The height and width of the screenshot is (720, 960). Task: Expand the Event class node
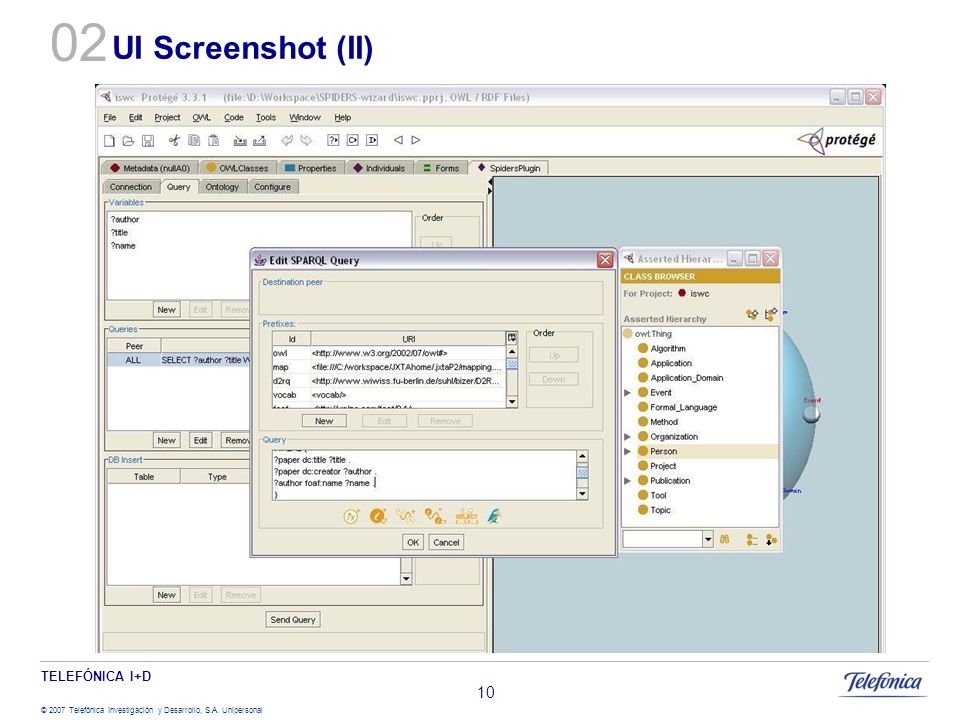click(x=627, y=392)
